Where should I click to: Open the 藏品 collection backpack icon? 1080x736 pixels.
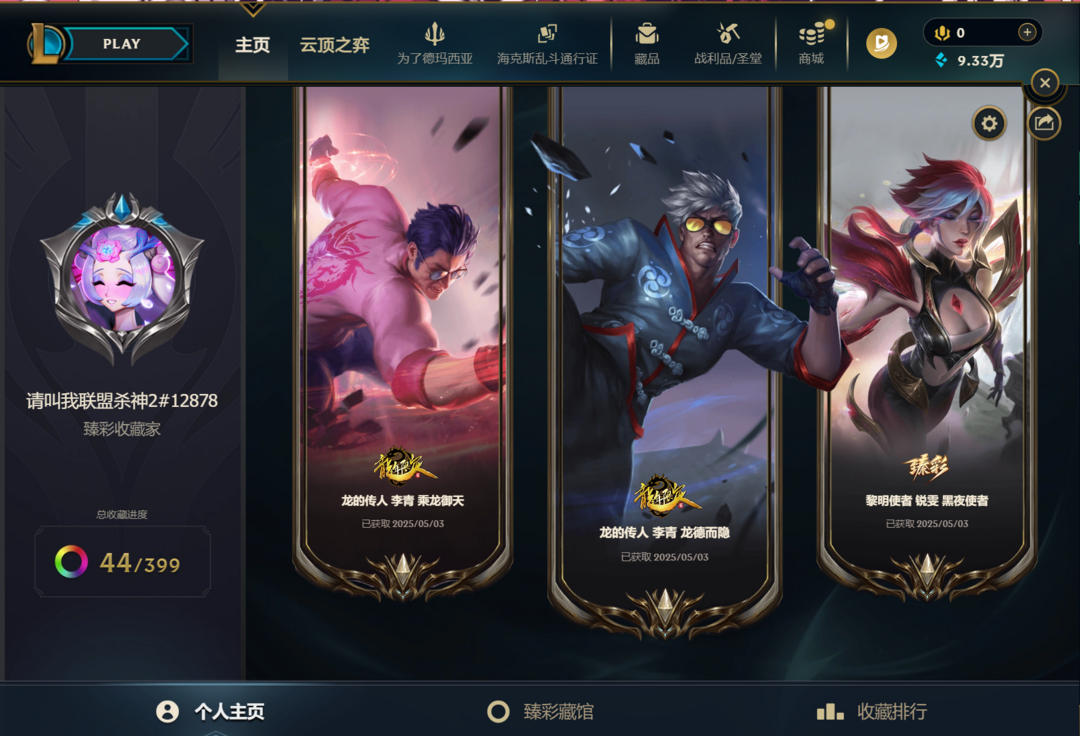(647, 34)
